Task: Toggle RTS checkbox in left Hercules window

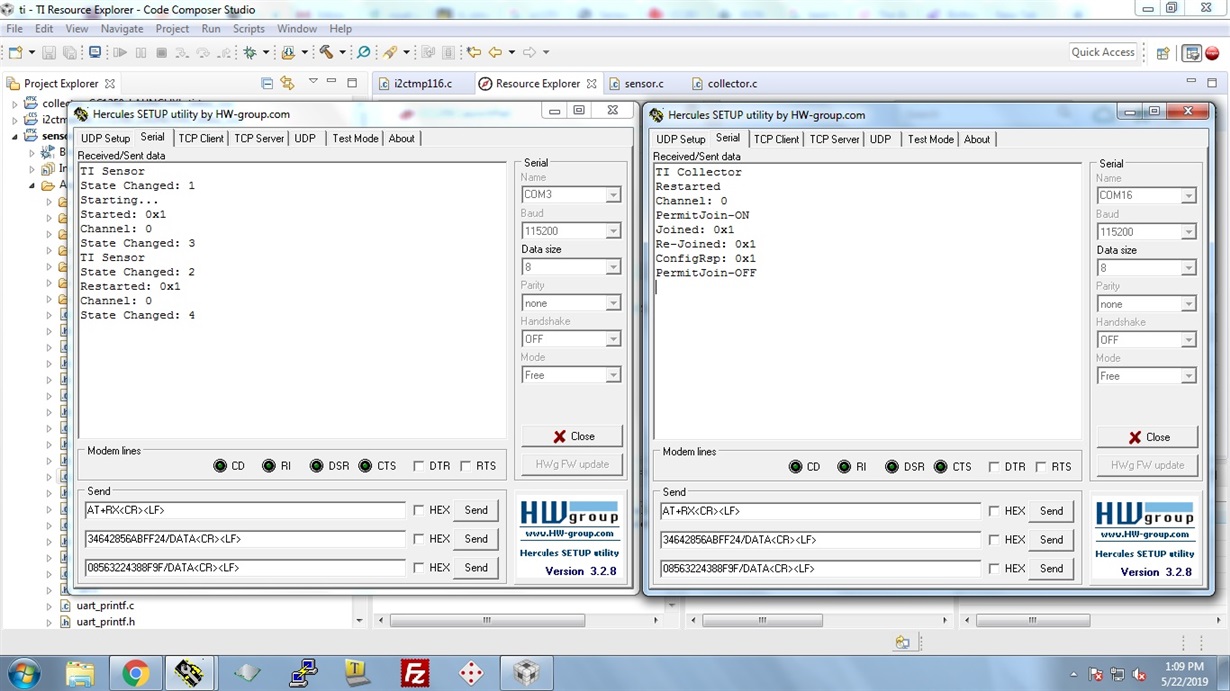Action: click(x=465, y=466)
